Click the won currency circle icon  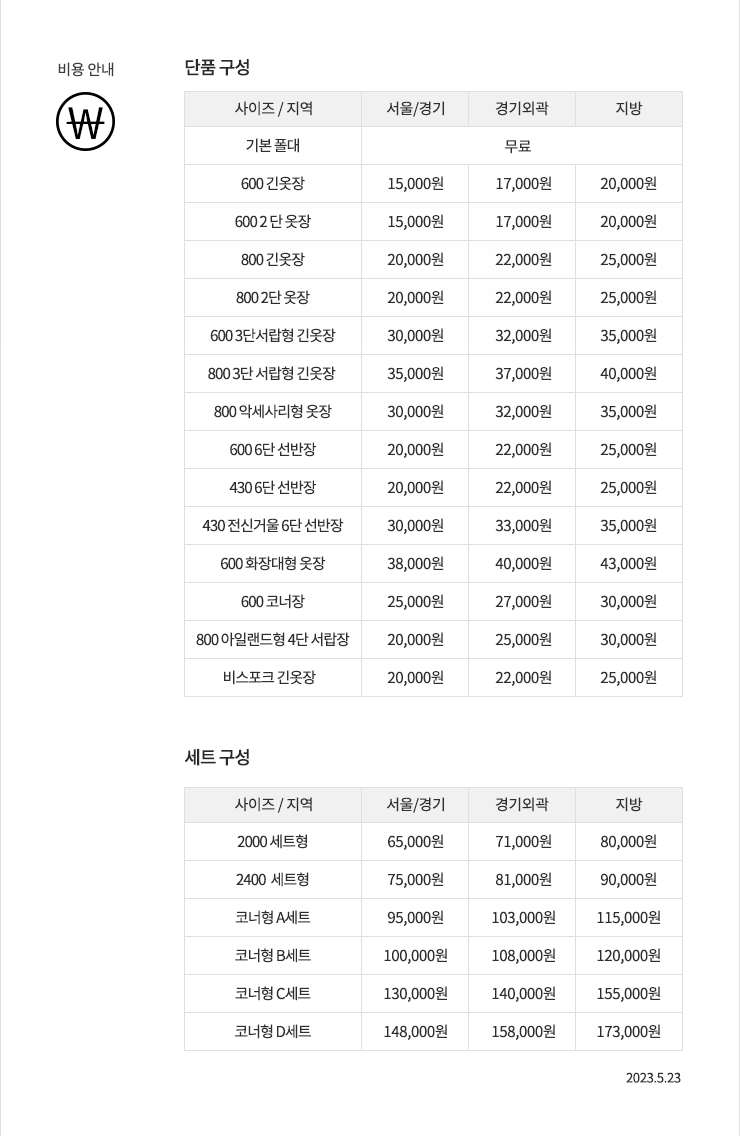[x=86, y=122]
